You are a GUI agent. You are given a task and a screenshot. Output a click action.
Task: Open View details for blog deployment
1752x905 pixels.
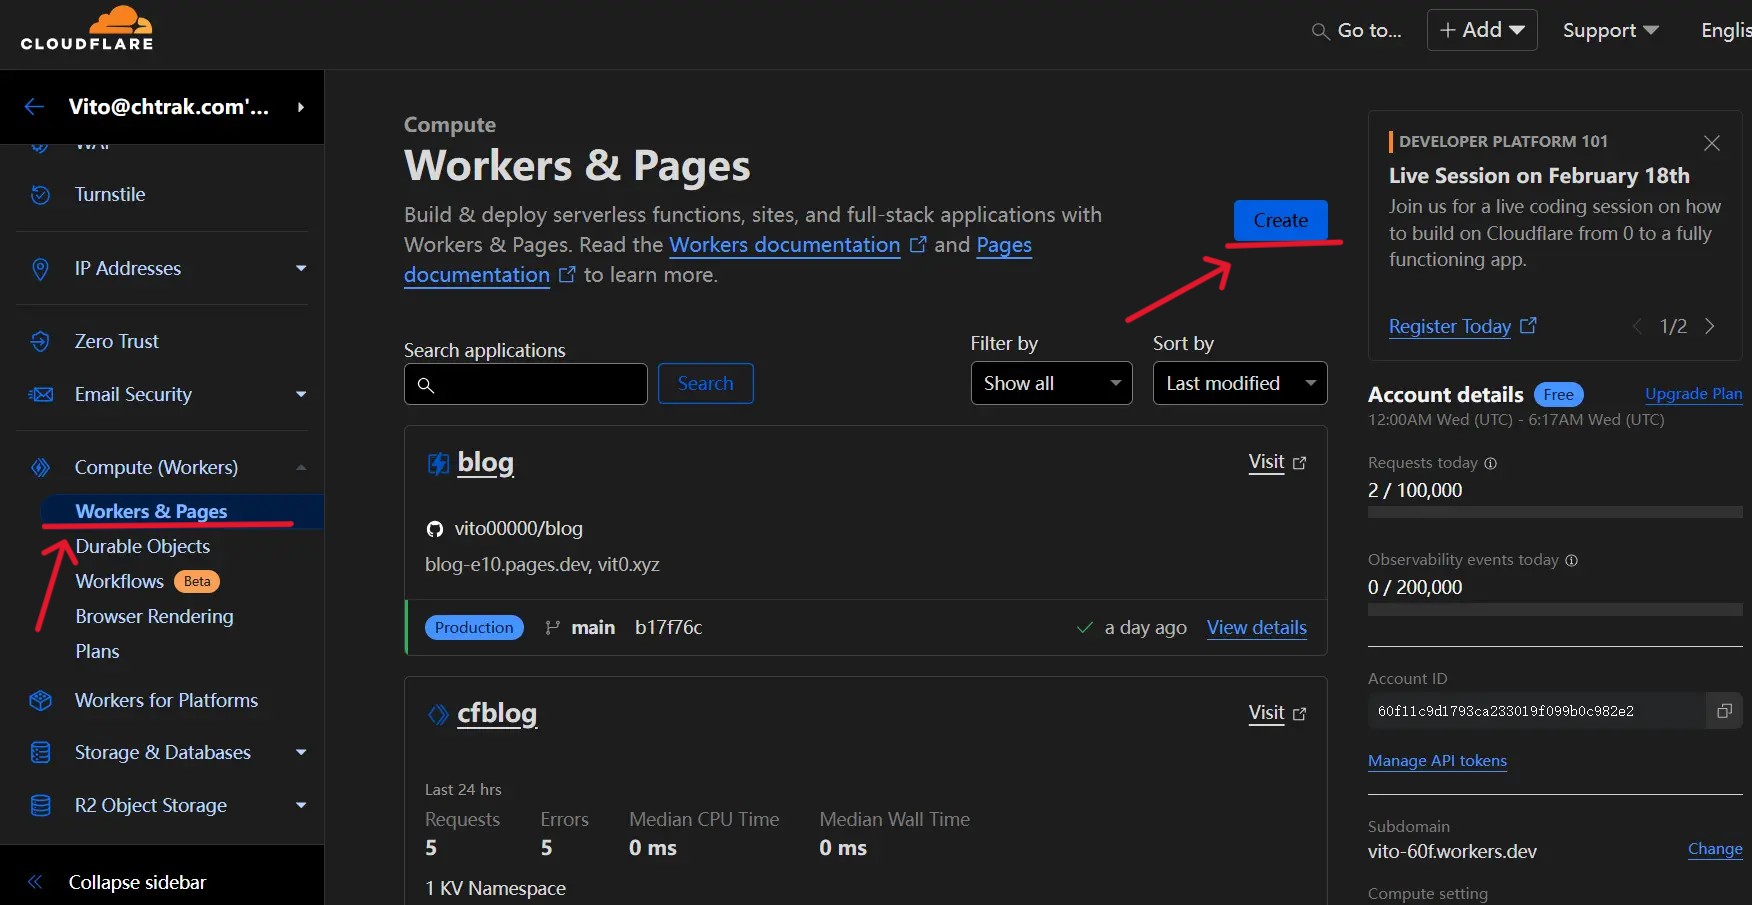1256,628
